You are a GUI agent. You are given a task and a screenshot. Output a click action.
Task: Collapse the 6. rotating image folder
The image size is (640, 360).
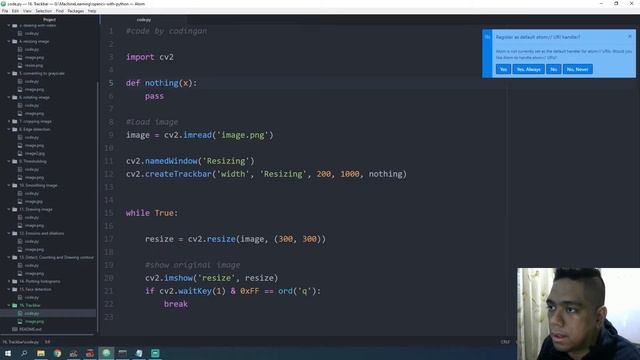pyautogui.click(x=9, y=98)
